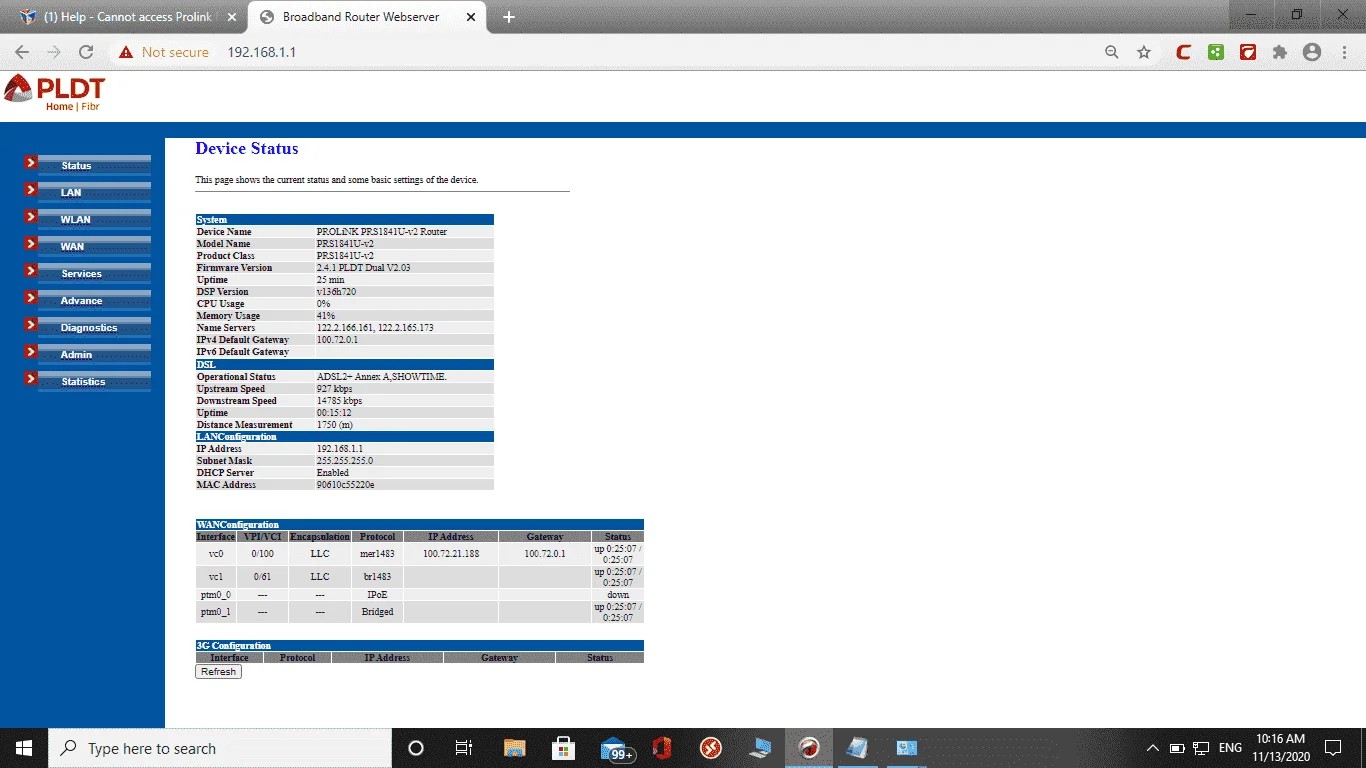Open the Extensions puzzle piece menu
Image resolution: width=1366 pixels, height=768 pixels.
pyautogui.click(x=1279, y=52)
